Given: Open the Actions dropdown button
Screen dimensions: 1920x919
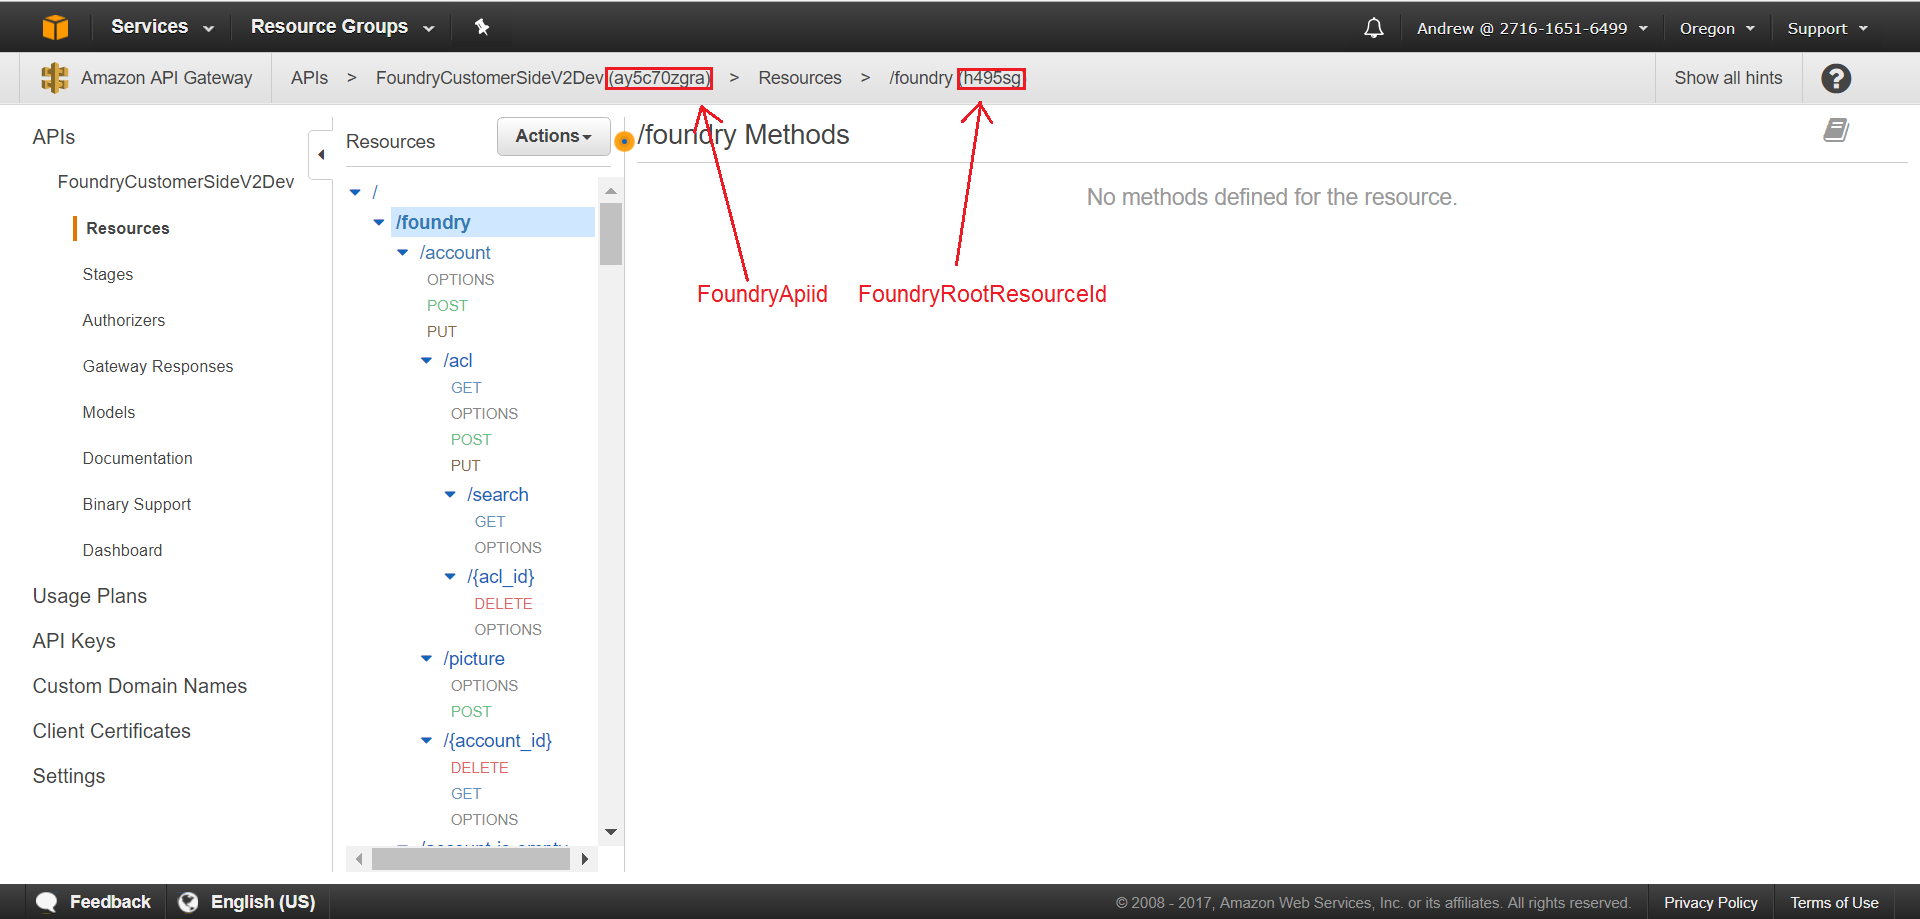Looking at the screenshot, I should pyautogui.click(x=554, y=136).
